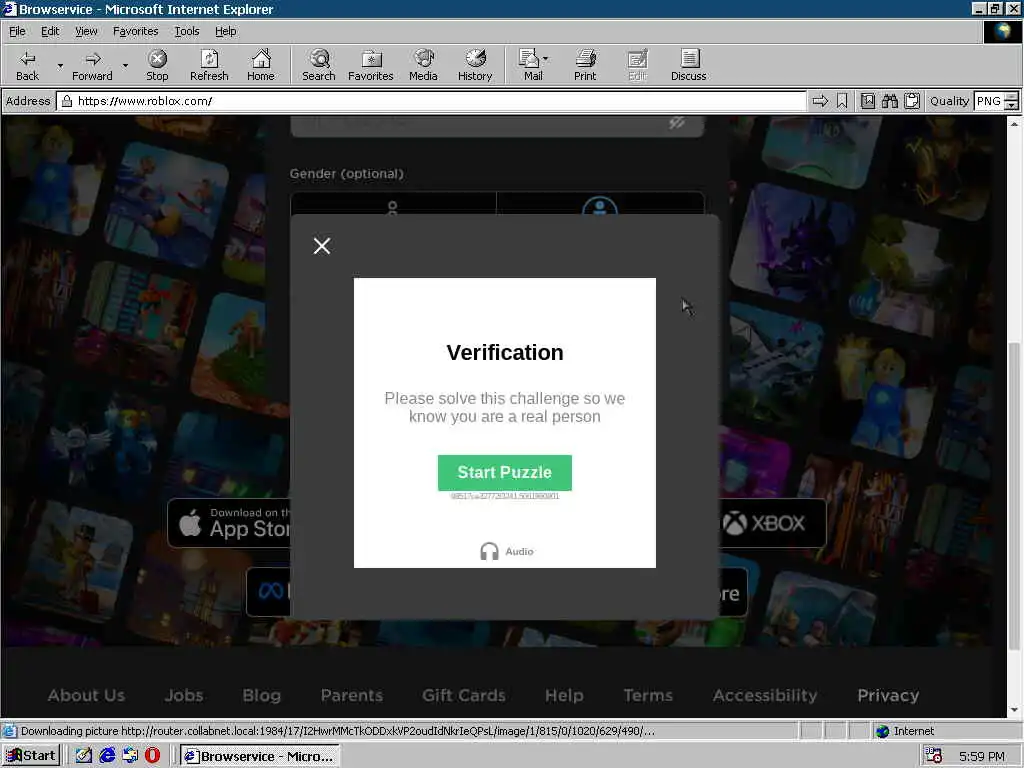Open the footer Help link
Screen dimensions: 1024x768
tap(564, 696)
